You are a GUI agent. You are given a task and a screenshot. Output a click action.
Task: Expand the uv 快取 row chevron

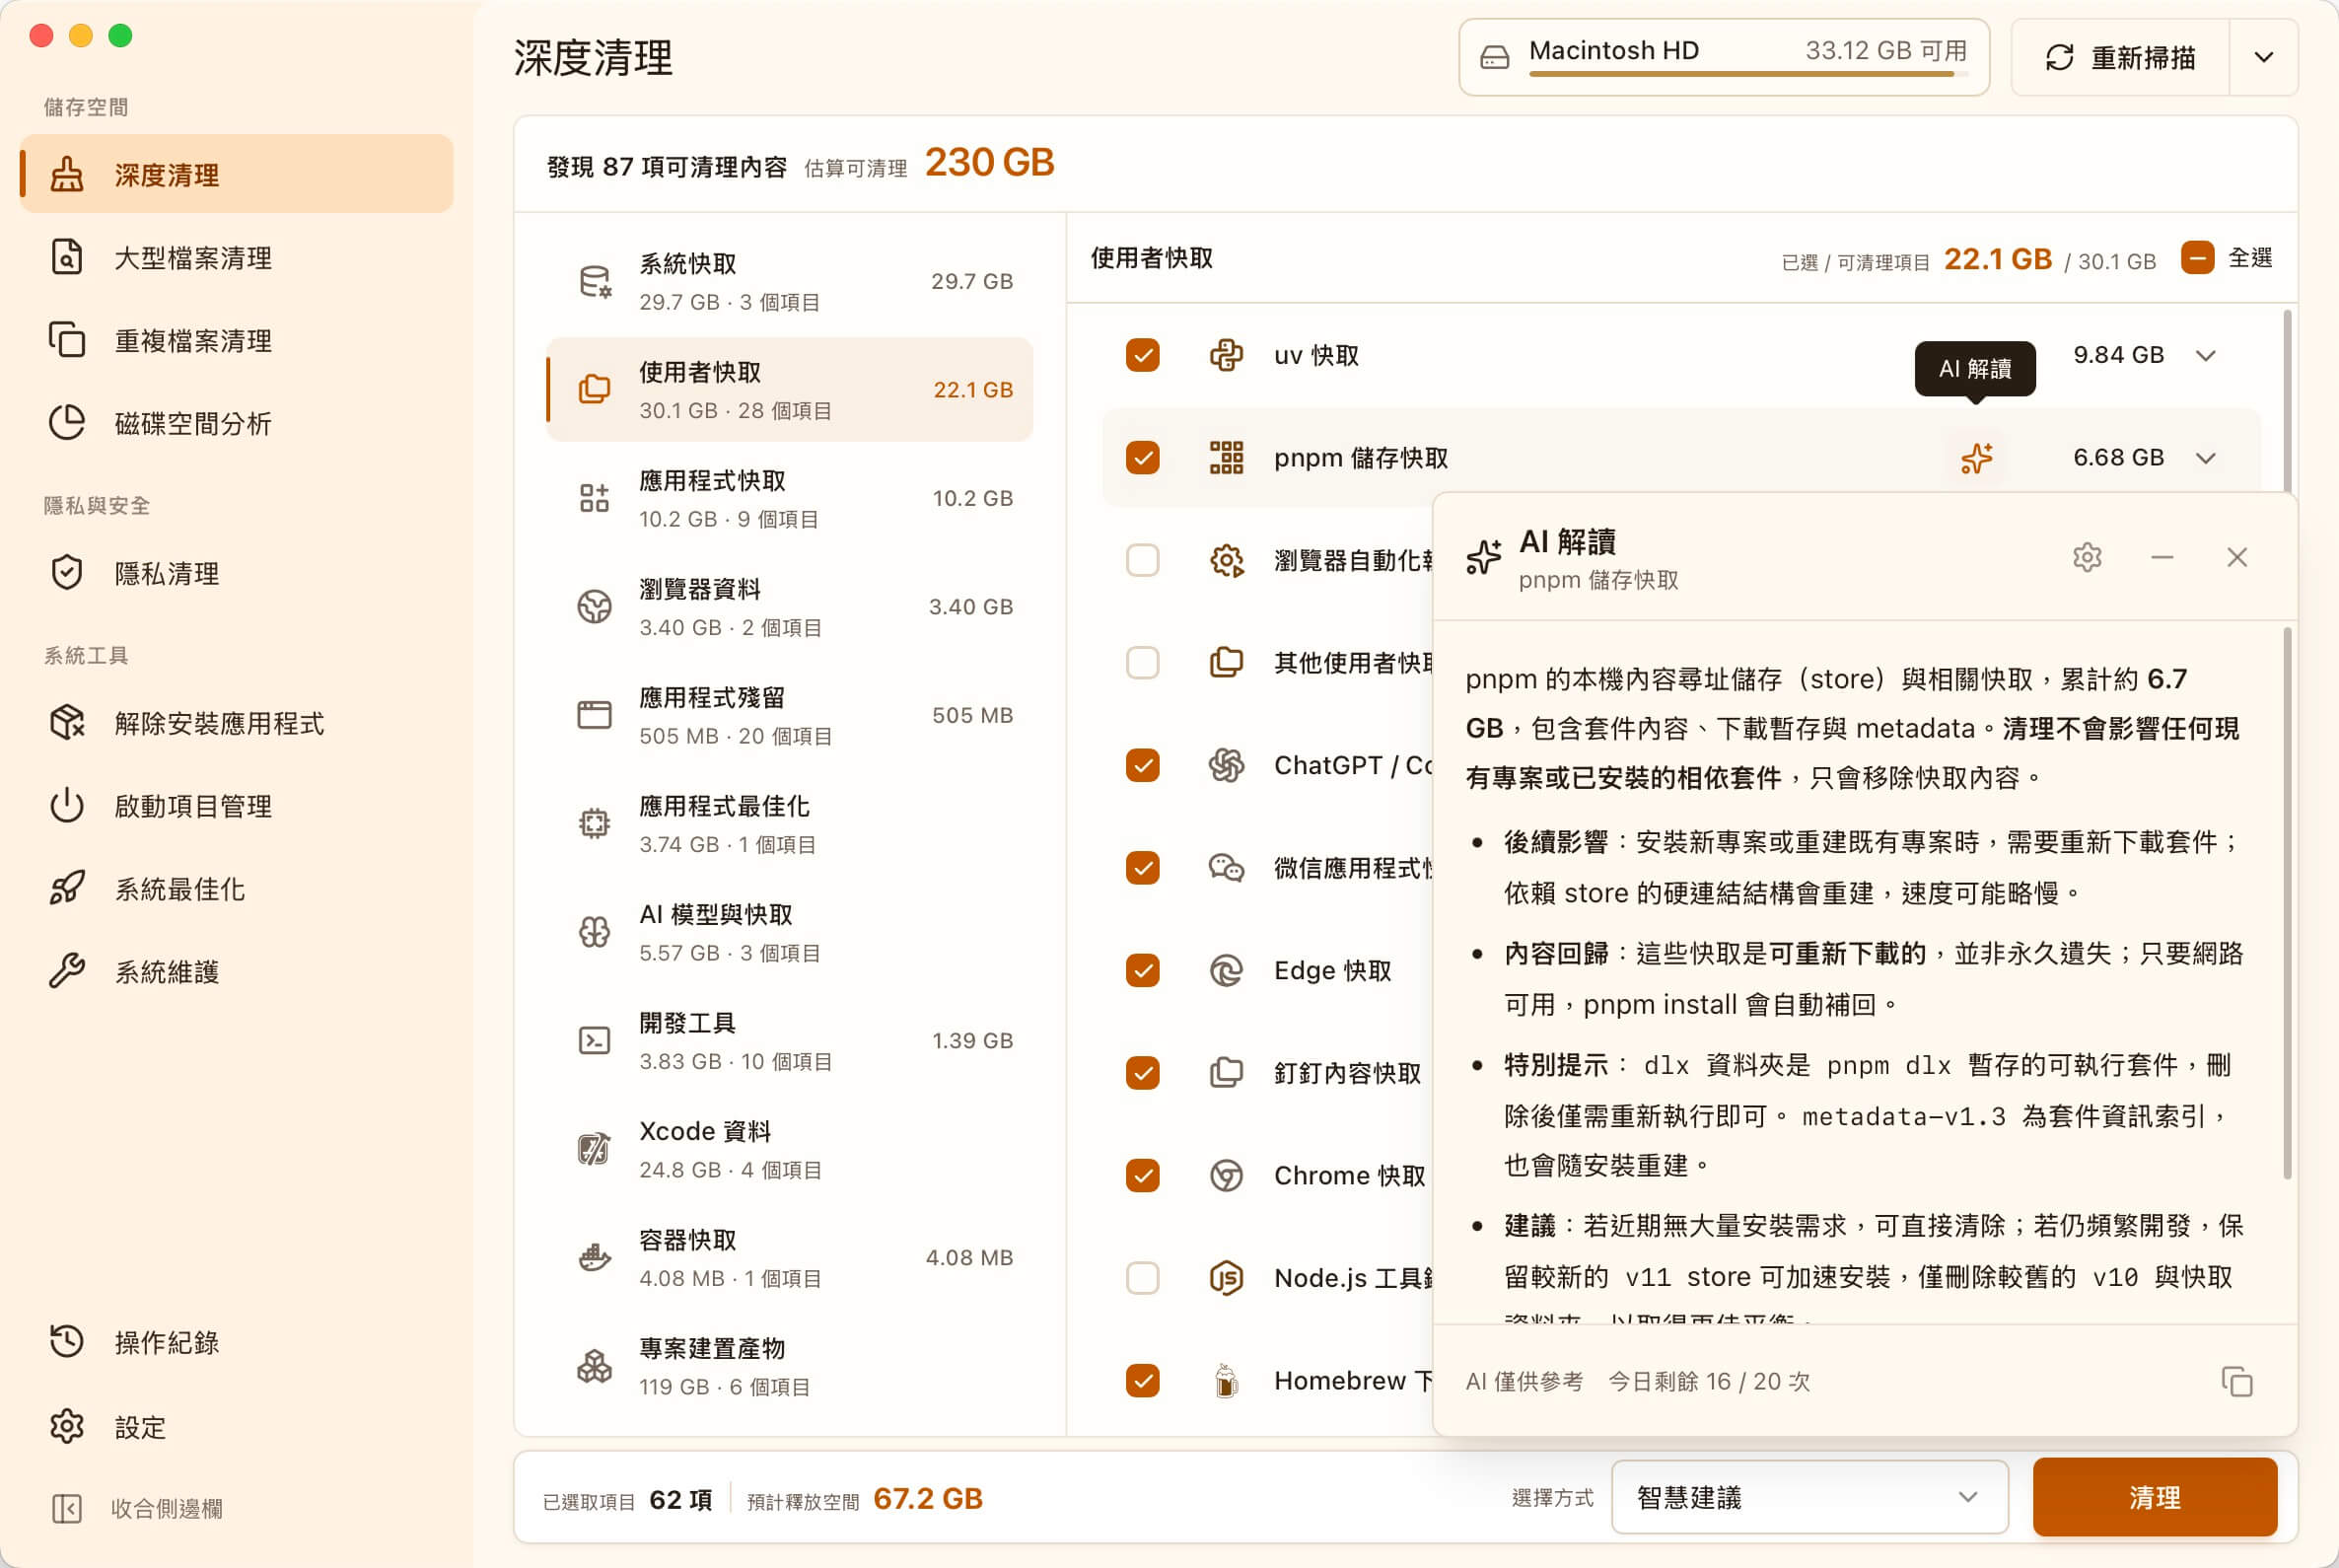pyautogui.click(x=2206, y=355)
